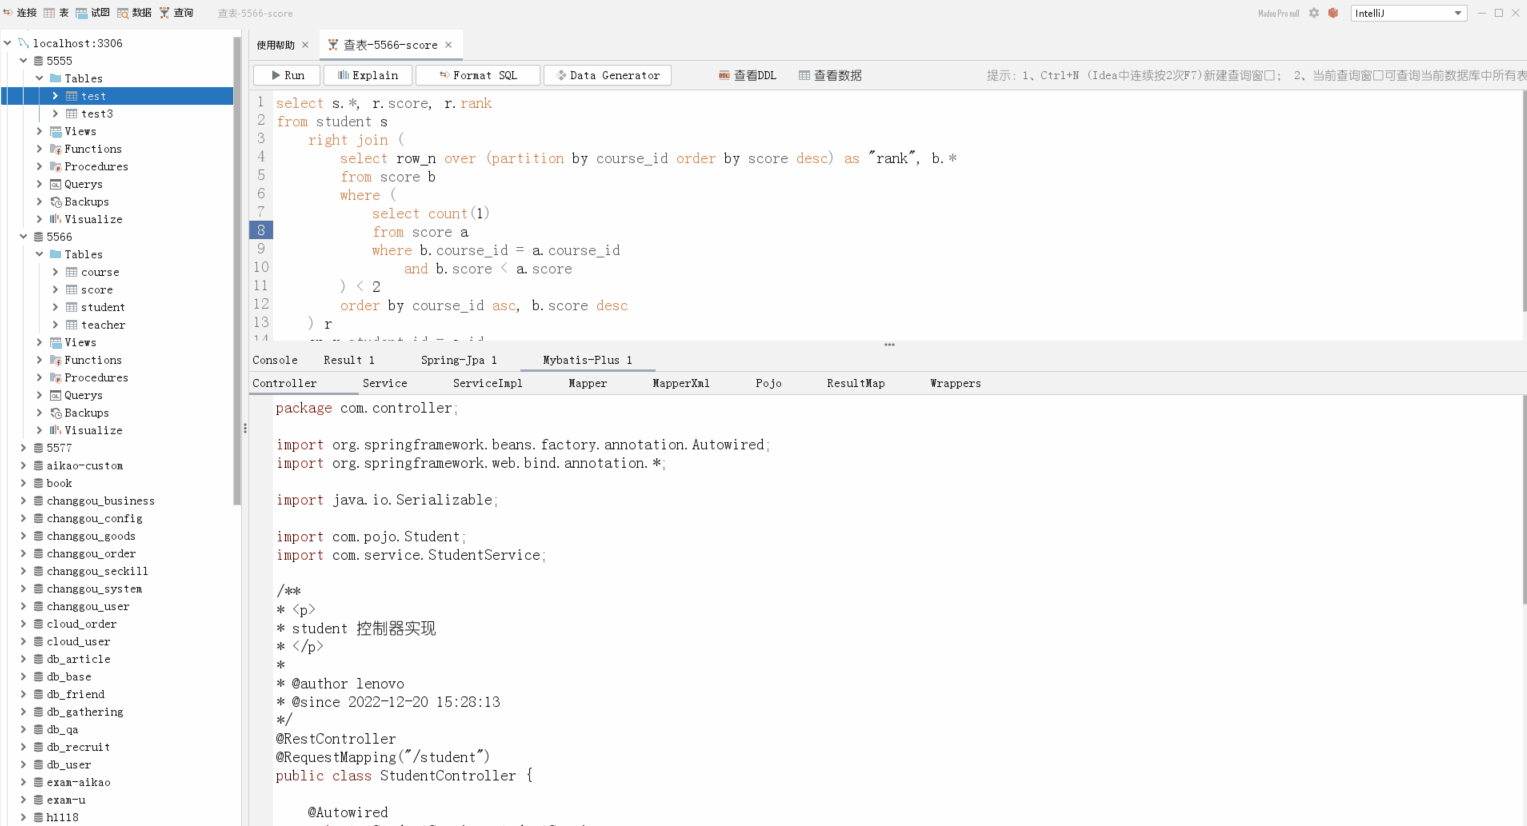Open the Wrappers code sub-tab
This screenshot has width=1527, height=826.
(956, 383)
